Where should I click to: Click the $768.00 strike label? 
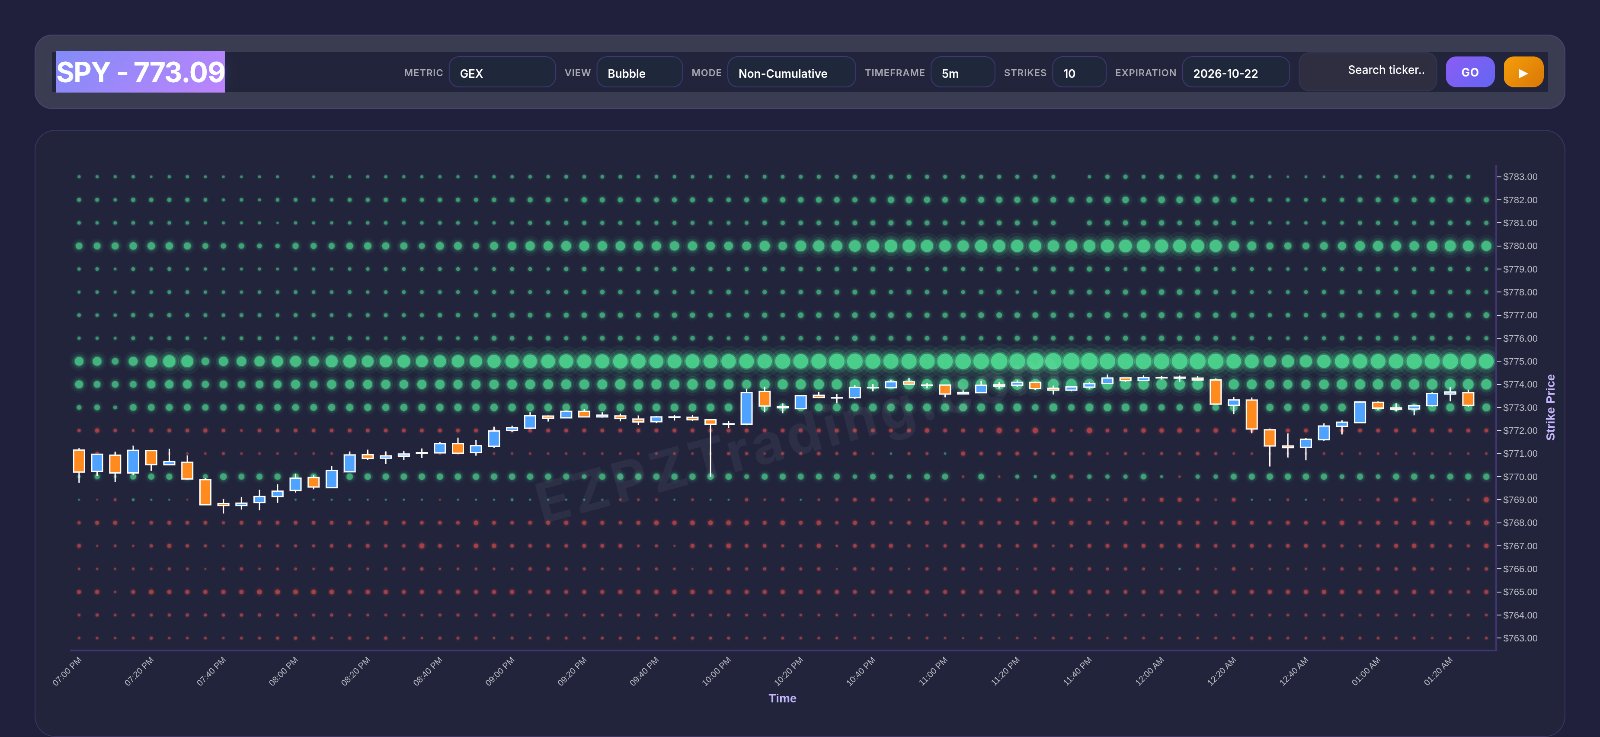coord(1520,523)
